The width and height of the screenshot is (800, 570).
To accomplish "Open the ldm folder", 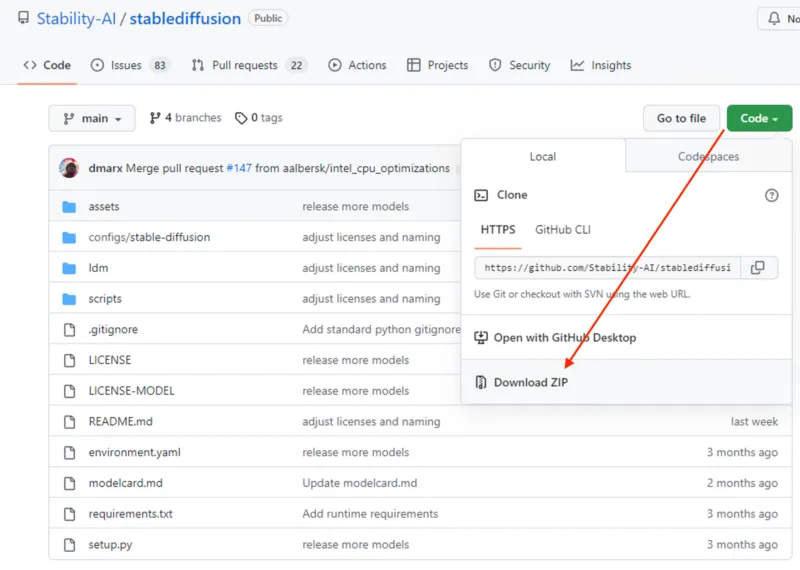I will tap(98, 268).
